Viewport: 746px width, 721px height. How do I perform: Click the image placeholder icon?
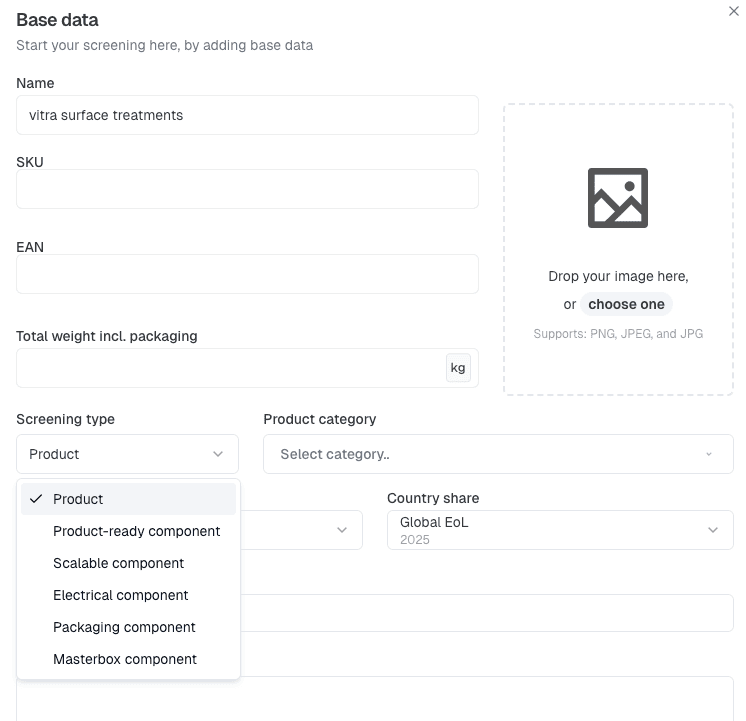[617, 198]
